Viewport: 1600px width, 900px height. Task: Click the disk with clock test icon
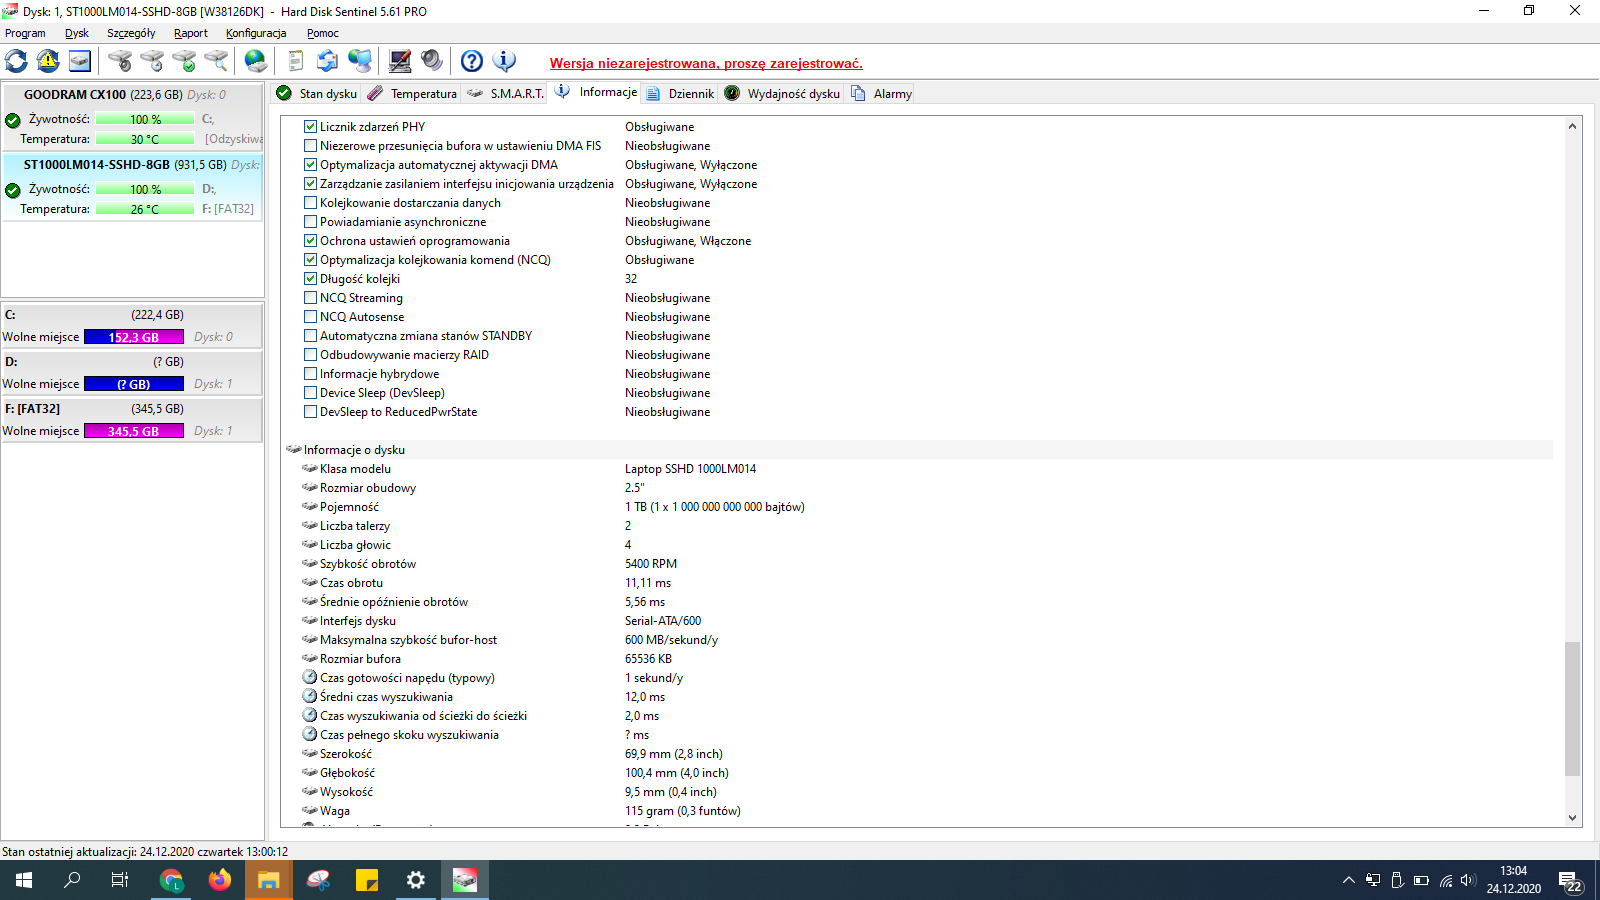tap(152, 61)
